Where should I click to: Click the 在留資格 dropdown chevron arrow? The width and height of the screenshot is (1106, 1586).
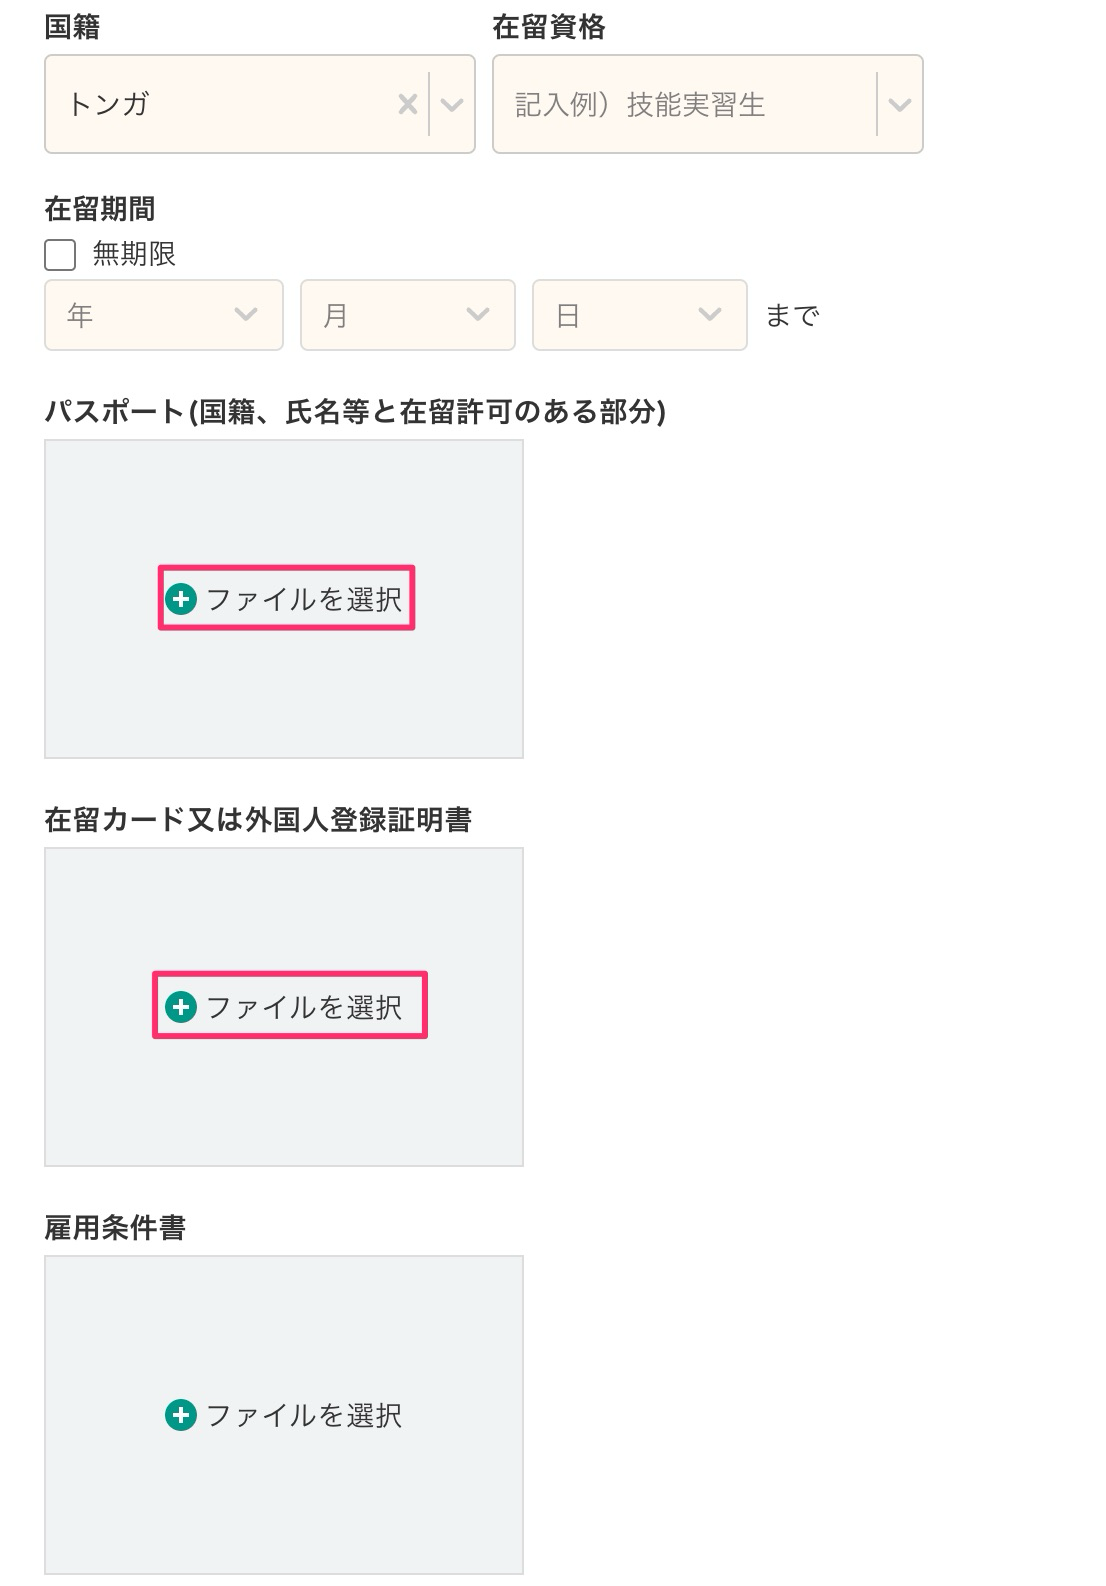[899, 104]
